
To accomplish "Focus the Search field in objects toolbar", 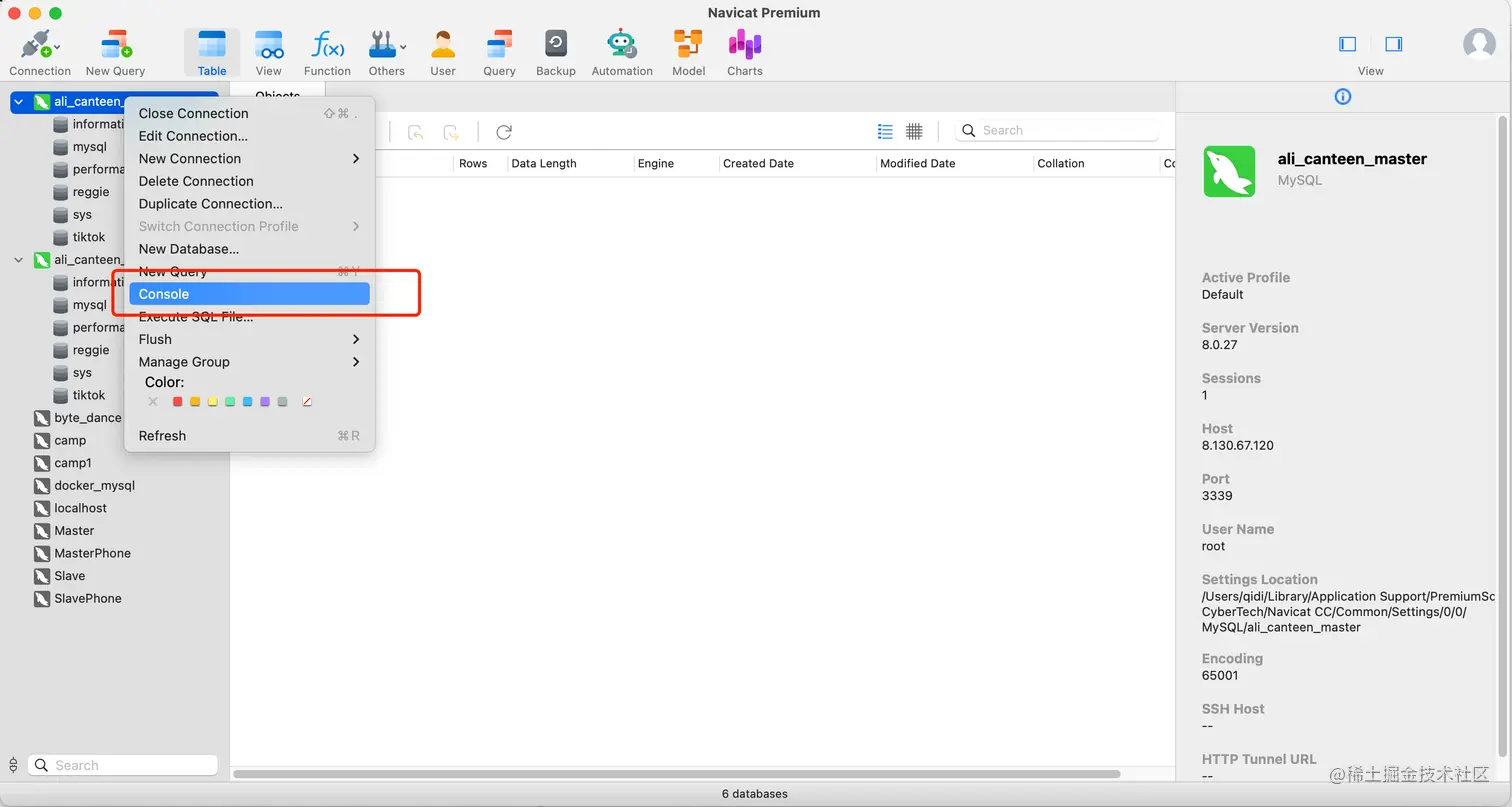I will 1057,130.
